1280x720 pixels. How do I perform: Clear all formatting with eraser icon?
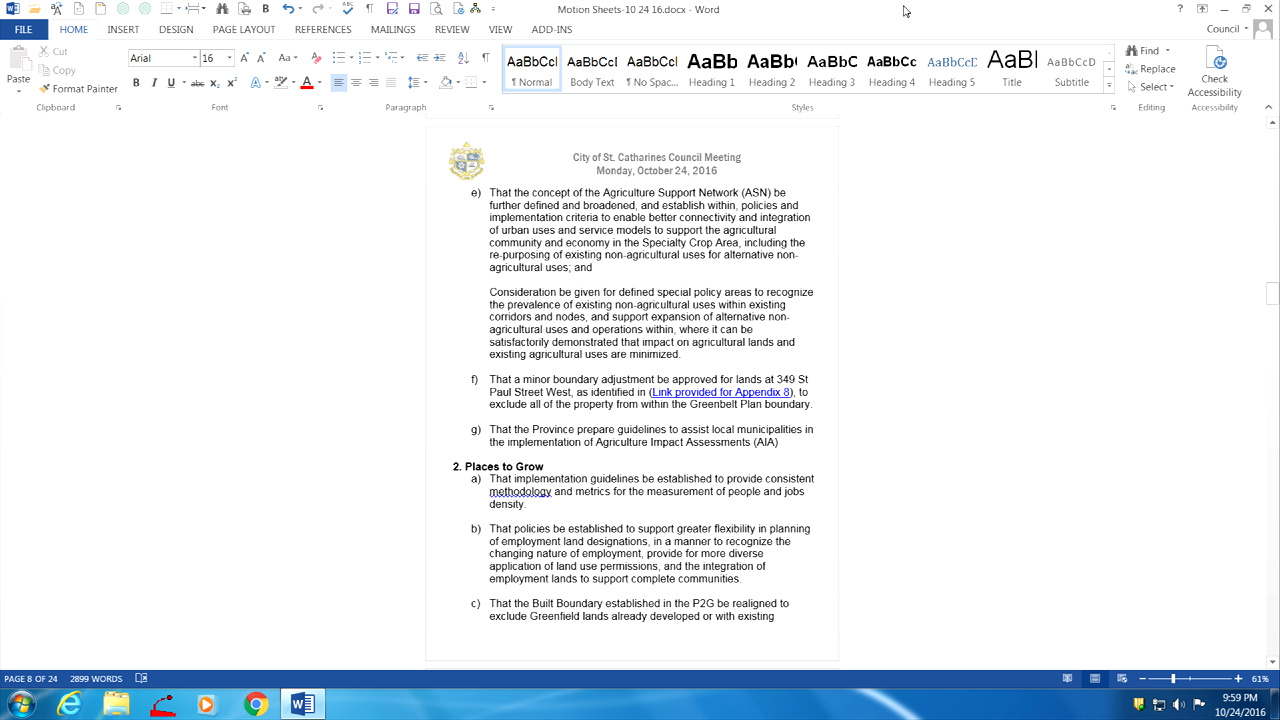tap(316, 58)
